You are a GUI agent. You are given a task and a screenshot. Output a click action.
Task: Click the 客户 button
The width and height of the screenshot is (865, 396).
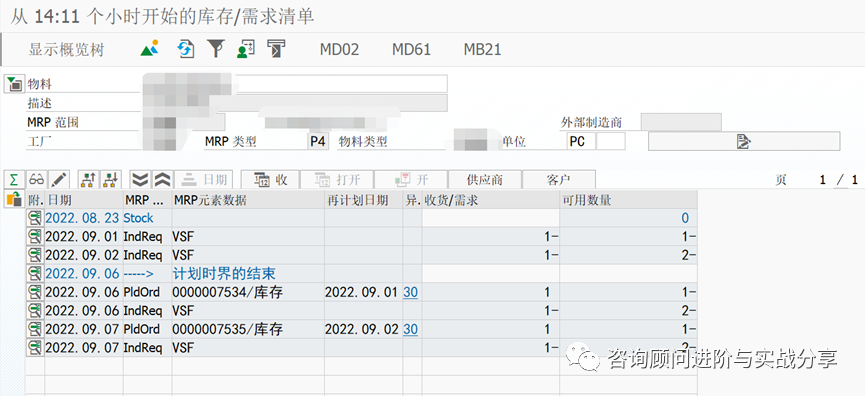tap(559, 179)
